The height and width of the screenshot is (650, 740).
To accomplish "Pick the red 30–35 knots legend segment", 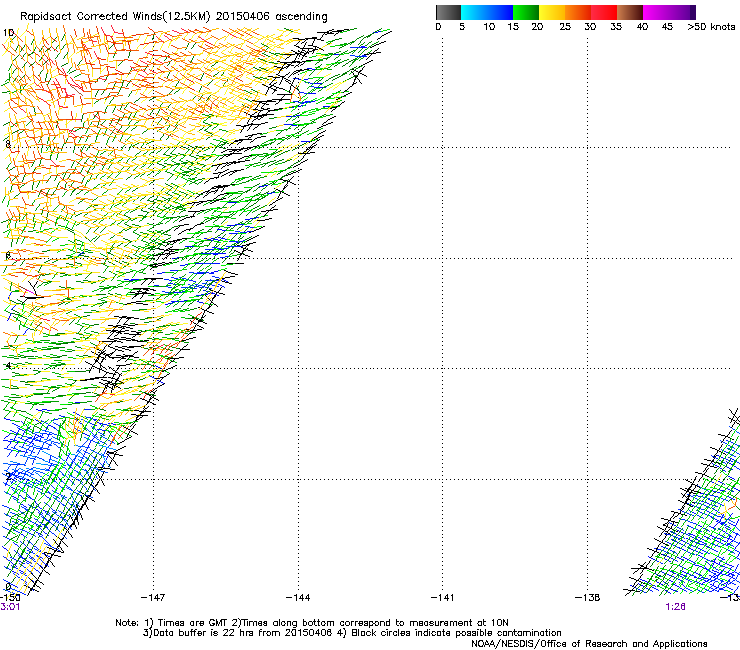I will point(604,12).
